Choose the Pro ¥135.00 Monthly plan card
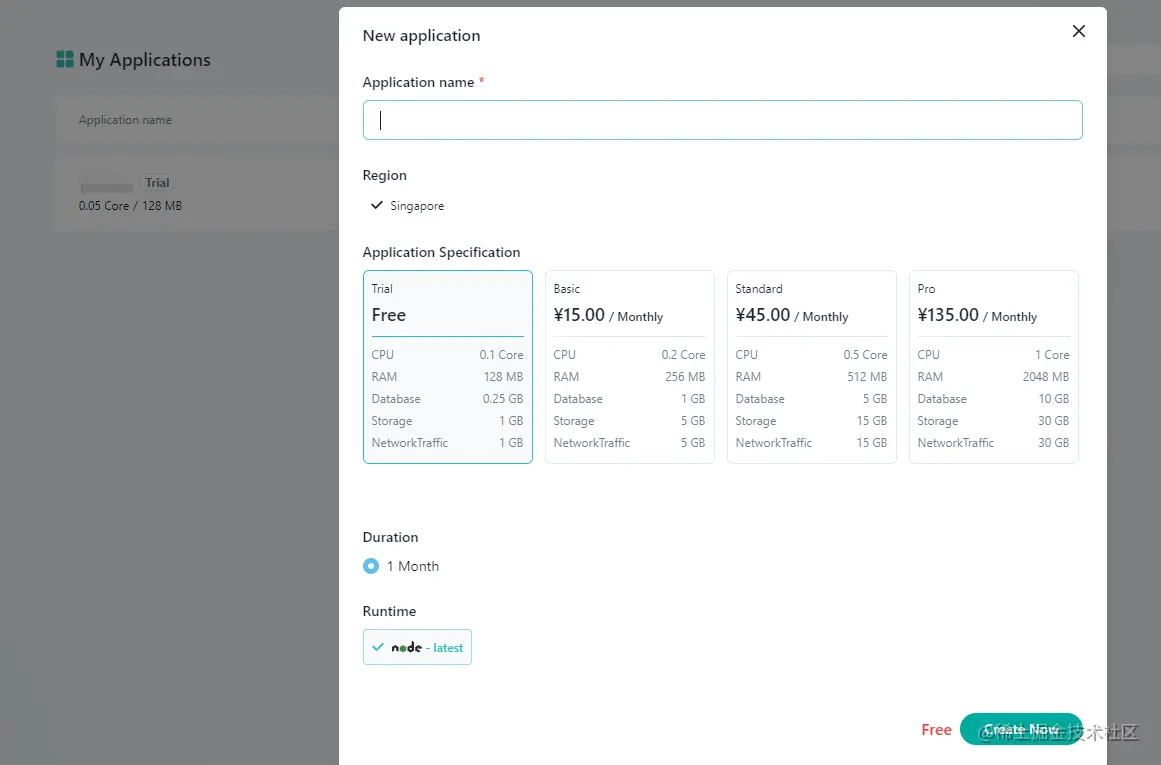1161x765 pixels. [x=993, y=367]
